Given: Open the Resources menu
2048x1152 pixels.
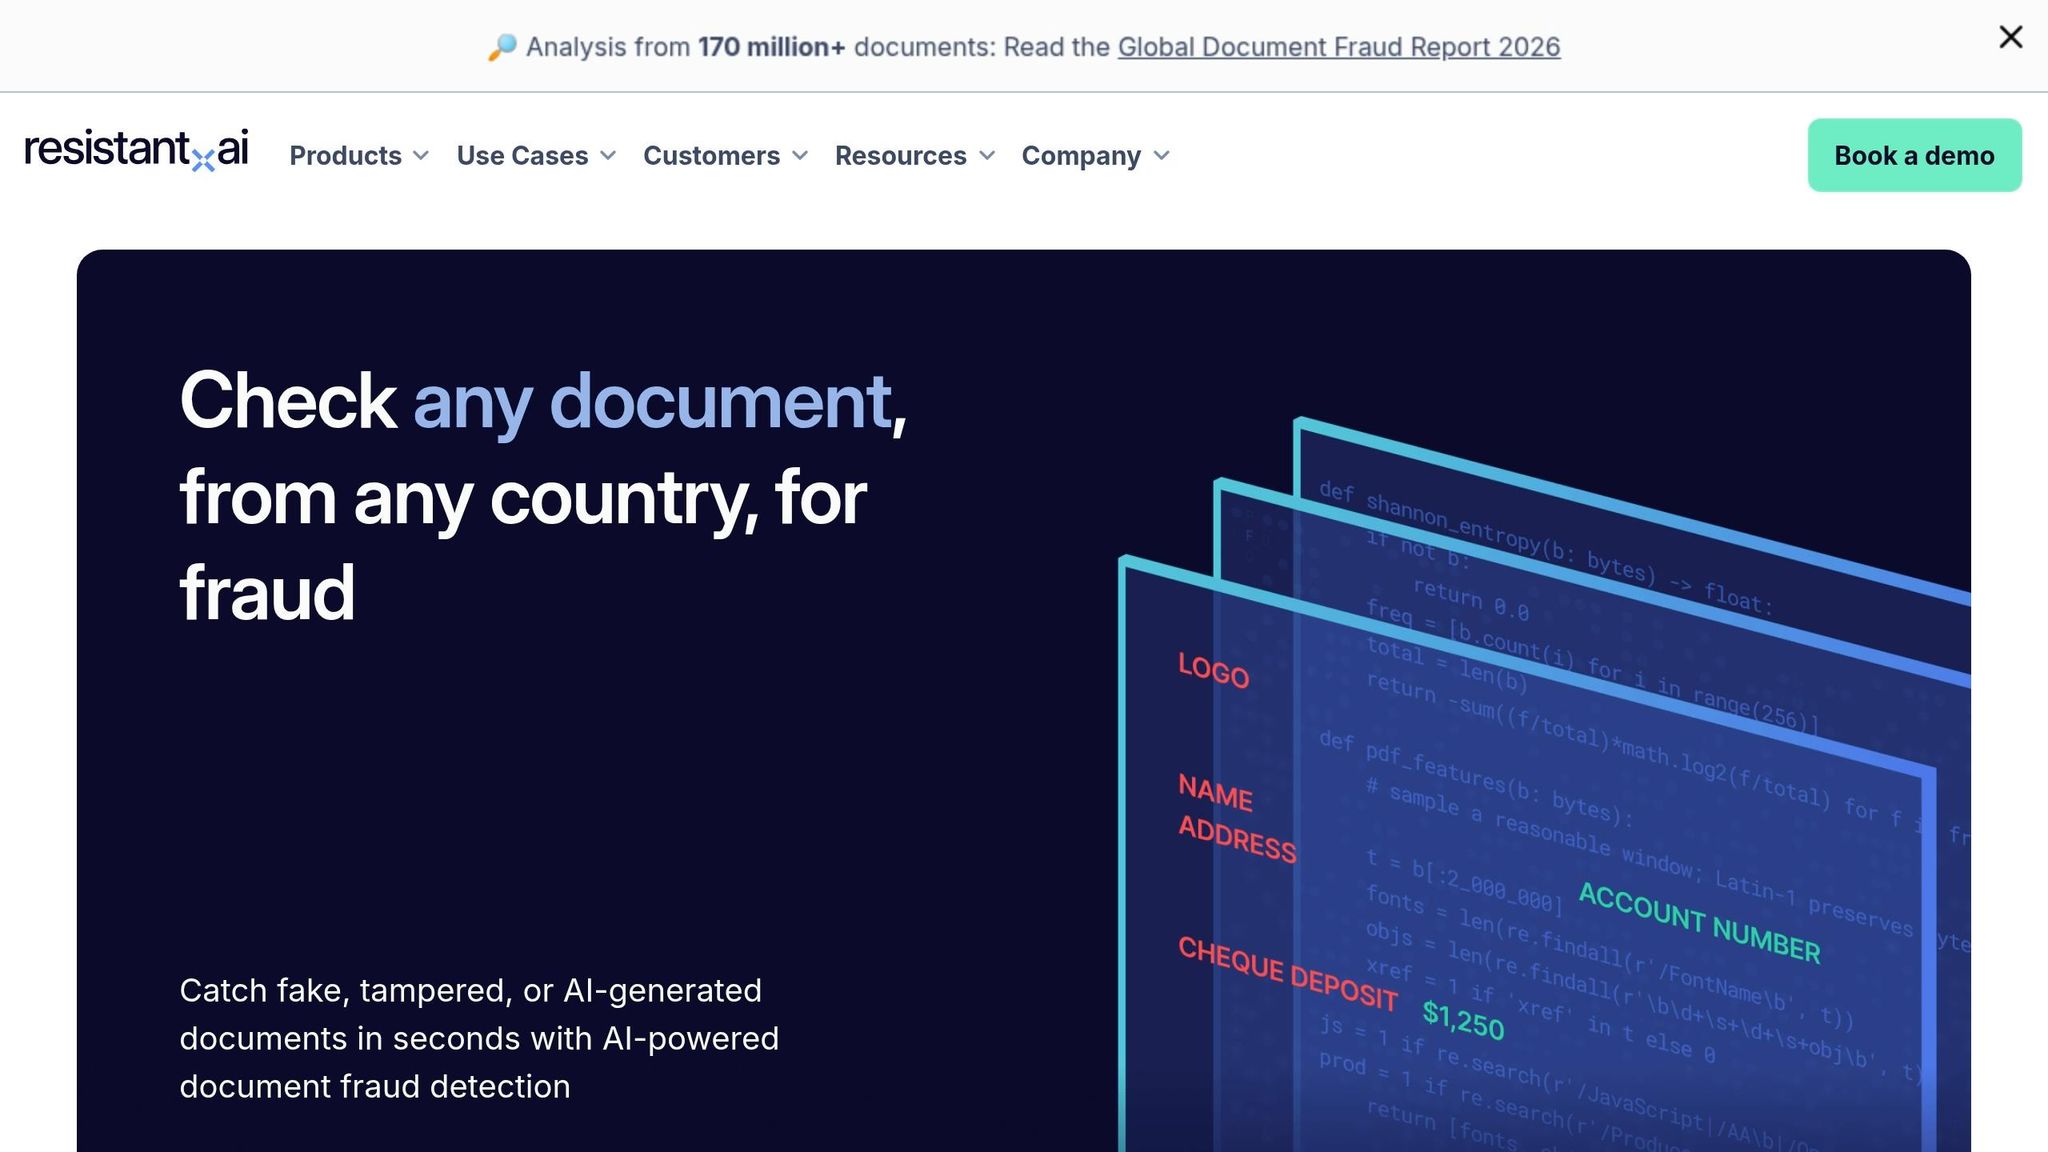Looking at the screenshot, I should coord(900,155).
